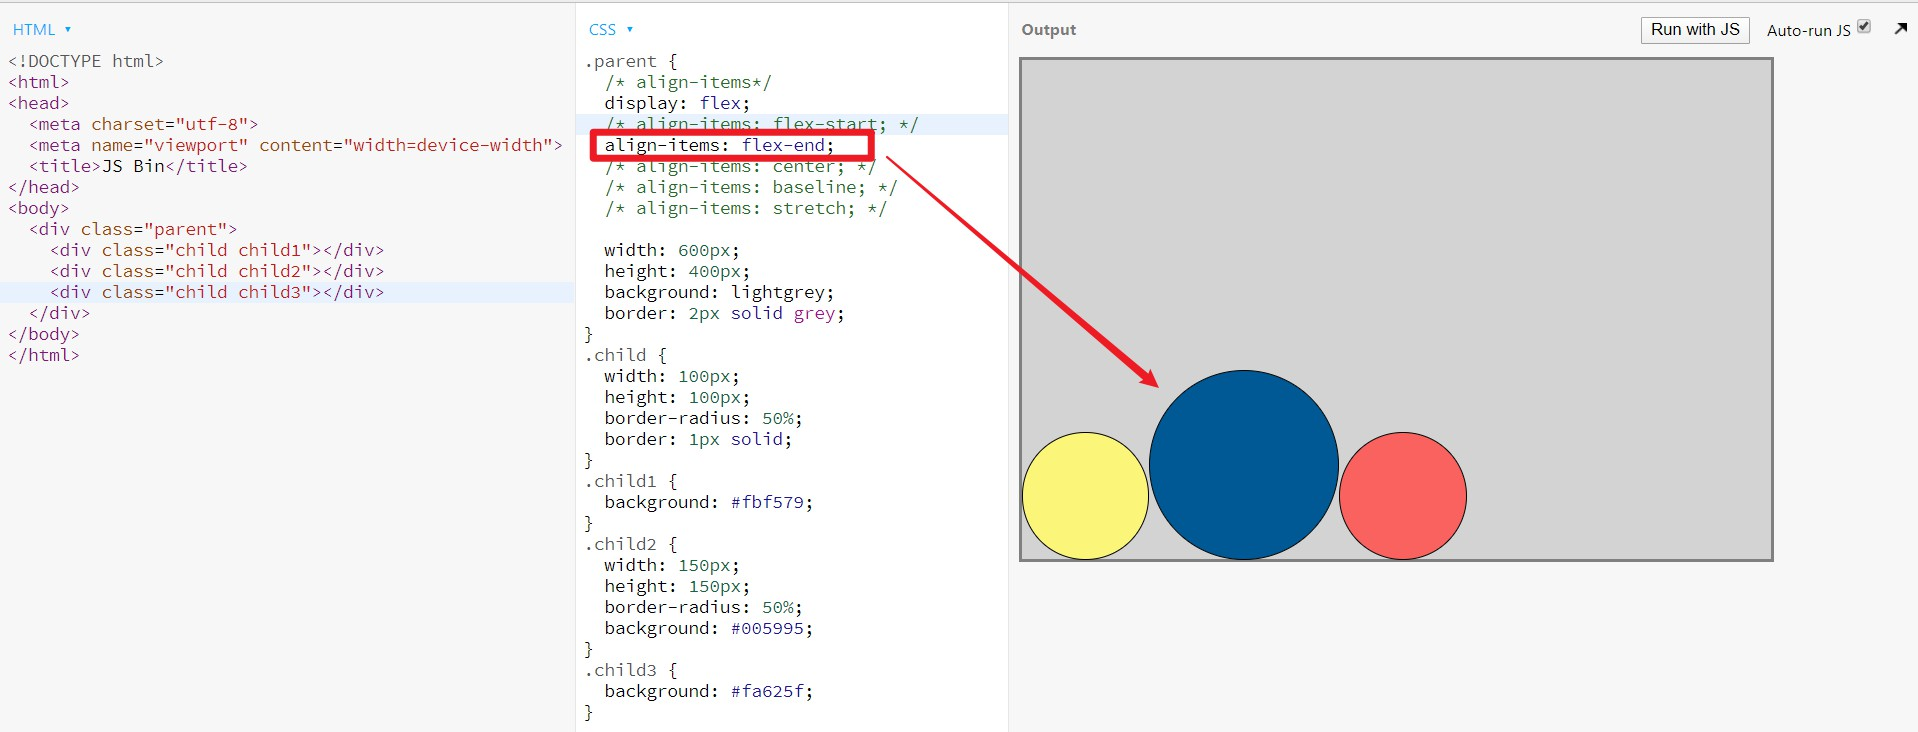Click the child3 div line in HTML
The width and height of the screenshot is (1918, 732).
[217, 292]
